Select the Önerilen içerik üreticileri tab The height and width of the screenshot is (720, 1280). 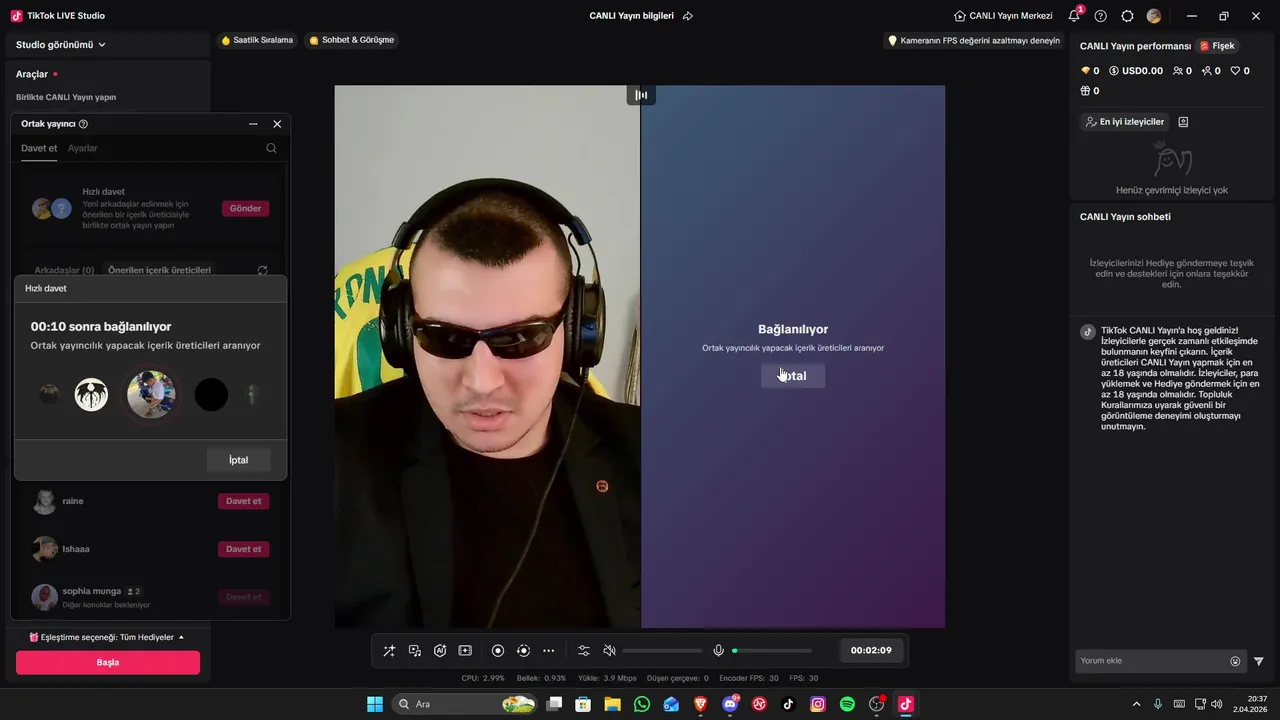point(159,270)
